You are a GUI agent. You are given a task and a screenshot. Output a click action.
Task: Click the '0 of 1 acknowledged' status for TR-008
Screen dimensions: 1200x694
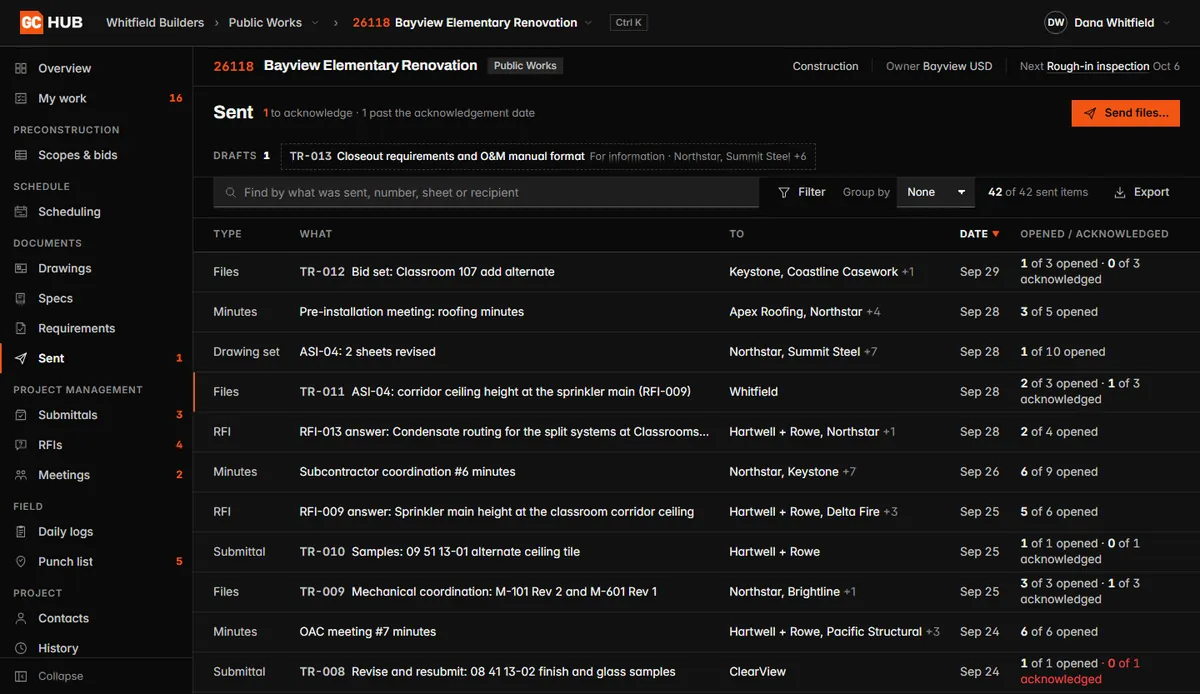(x=1081, y=671)
